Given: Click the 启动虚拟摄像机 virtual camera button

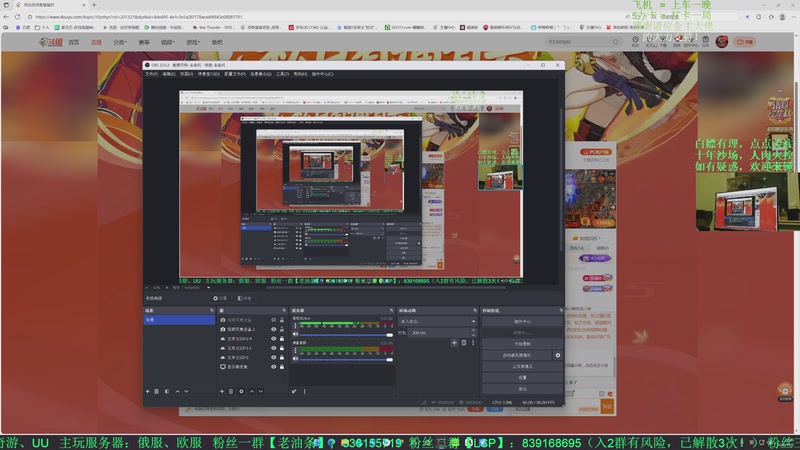Looking at the screenshot, I should point(517,355).
